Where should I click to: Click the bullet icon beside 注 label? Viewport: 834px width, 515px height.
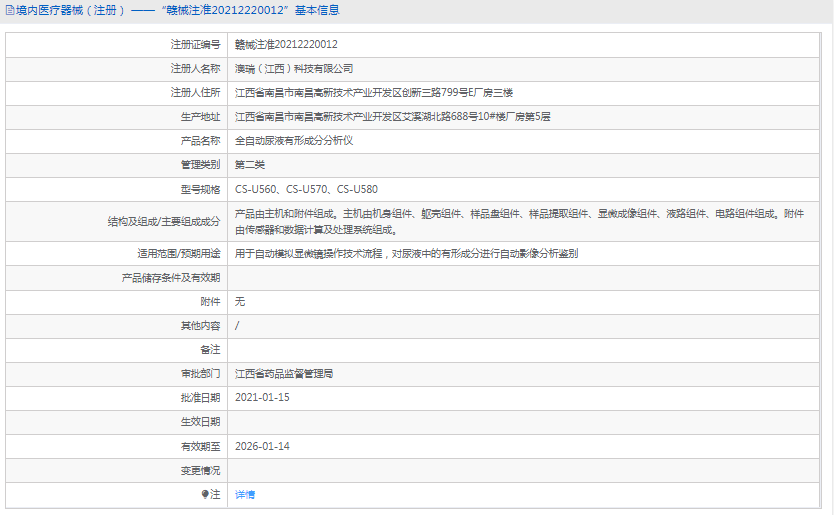[x=205, y=494]
